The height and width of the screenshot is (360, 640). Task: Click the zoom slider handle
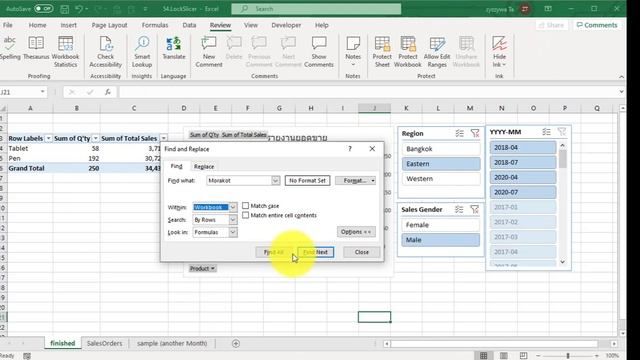coord(568,356)
